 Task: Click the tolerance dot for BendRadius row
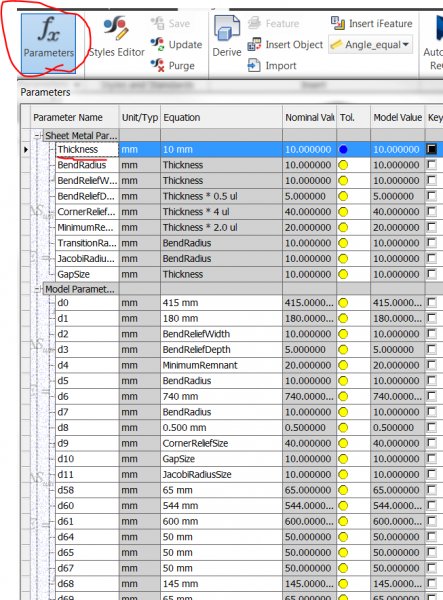(343, 165)
